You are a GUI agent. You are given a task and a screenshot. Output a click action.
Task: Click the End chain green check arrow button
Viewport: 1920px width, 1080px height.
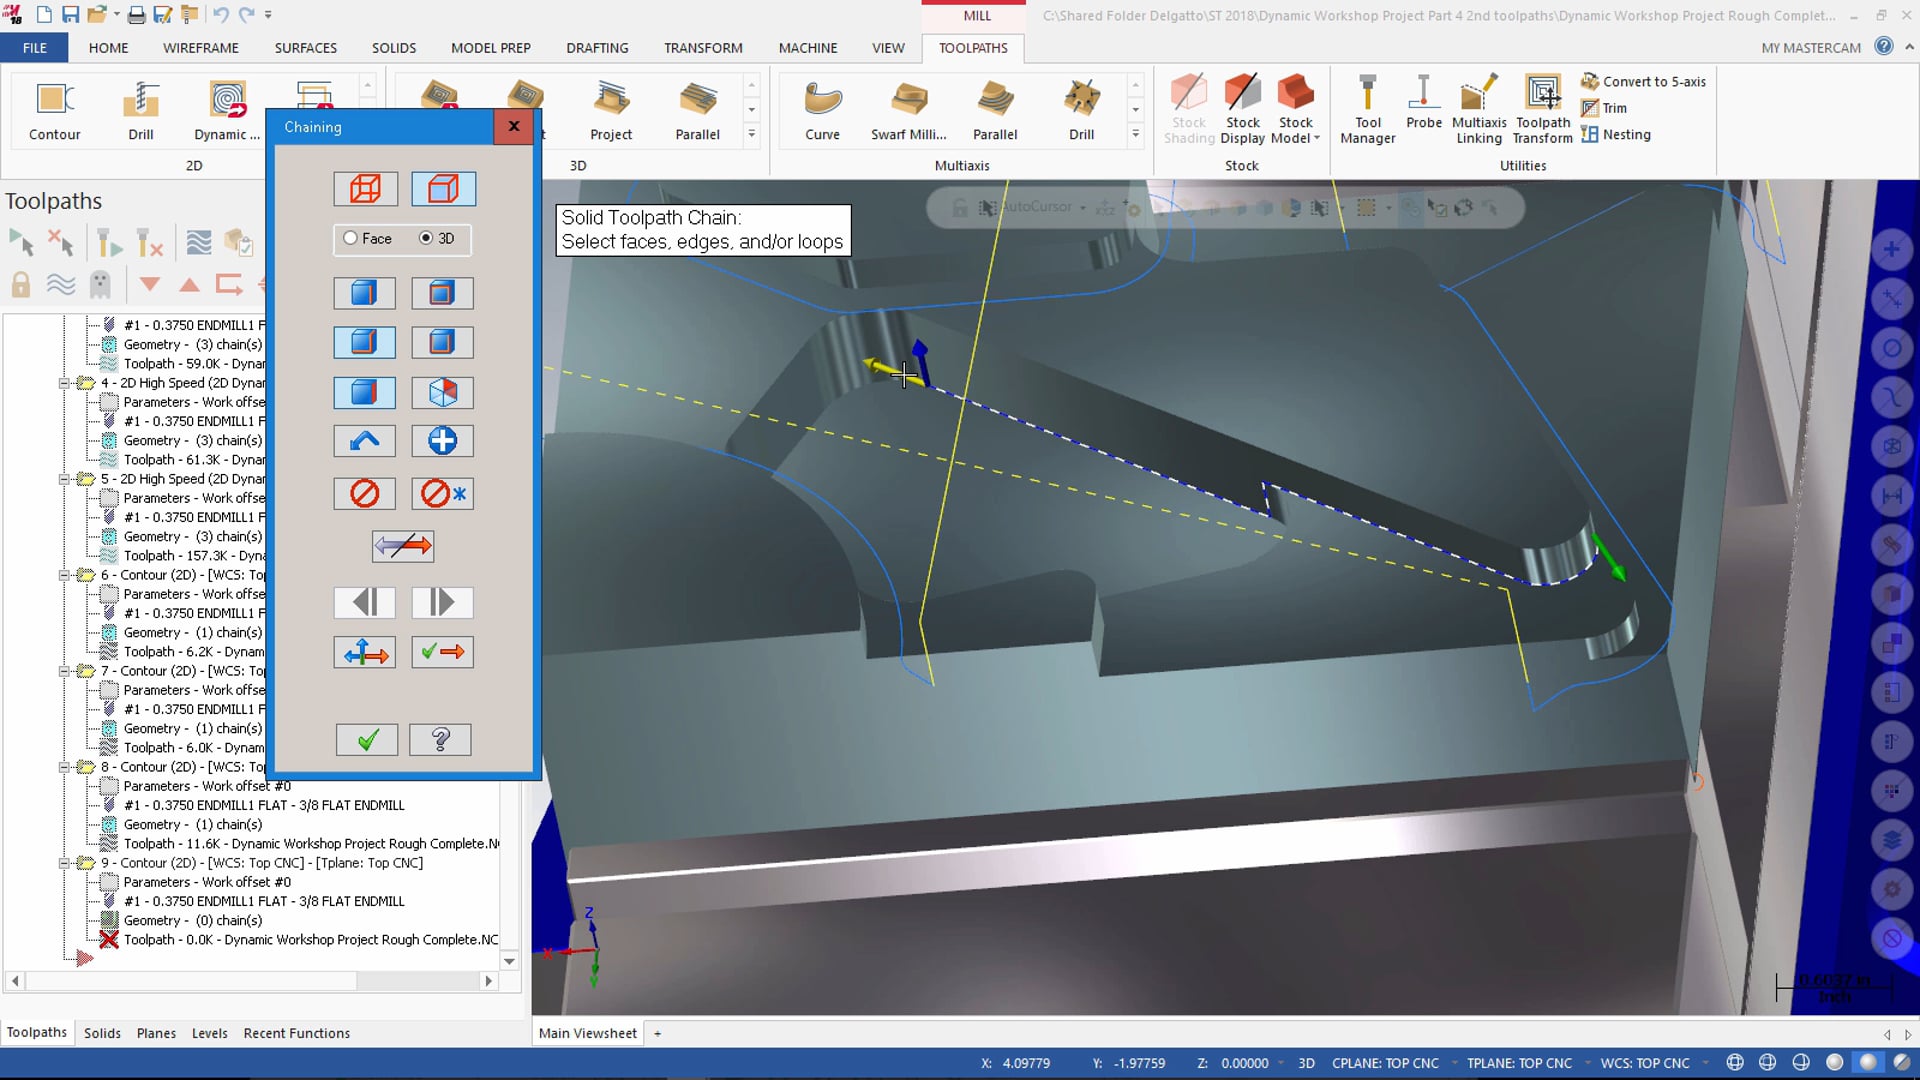pyautogui.click(x=443, y=653)
